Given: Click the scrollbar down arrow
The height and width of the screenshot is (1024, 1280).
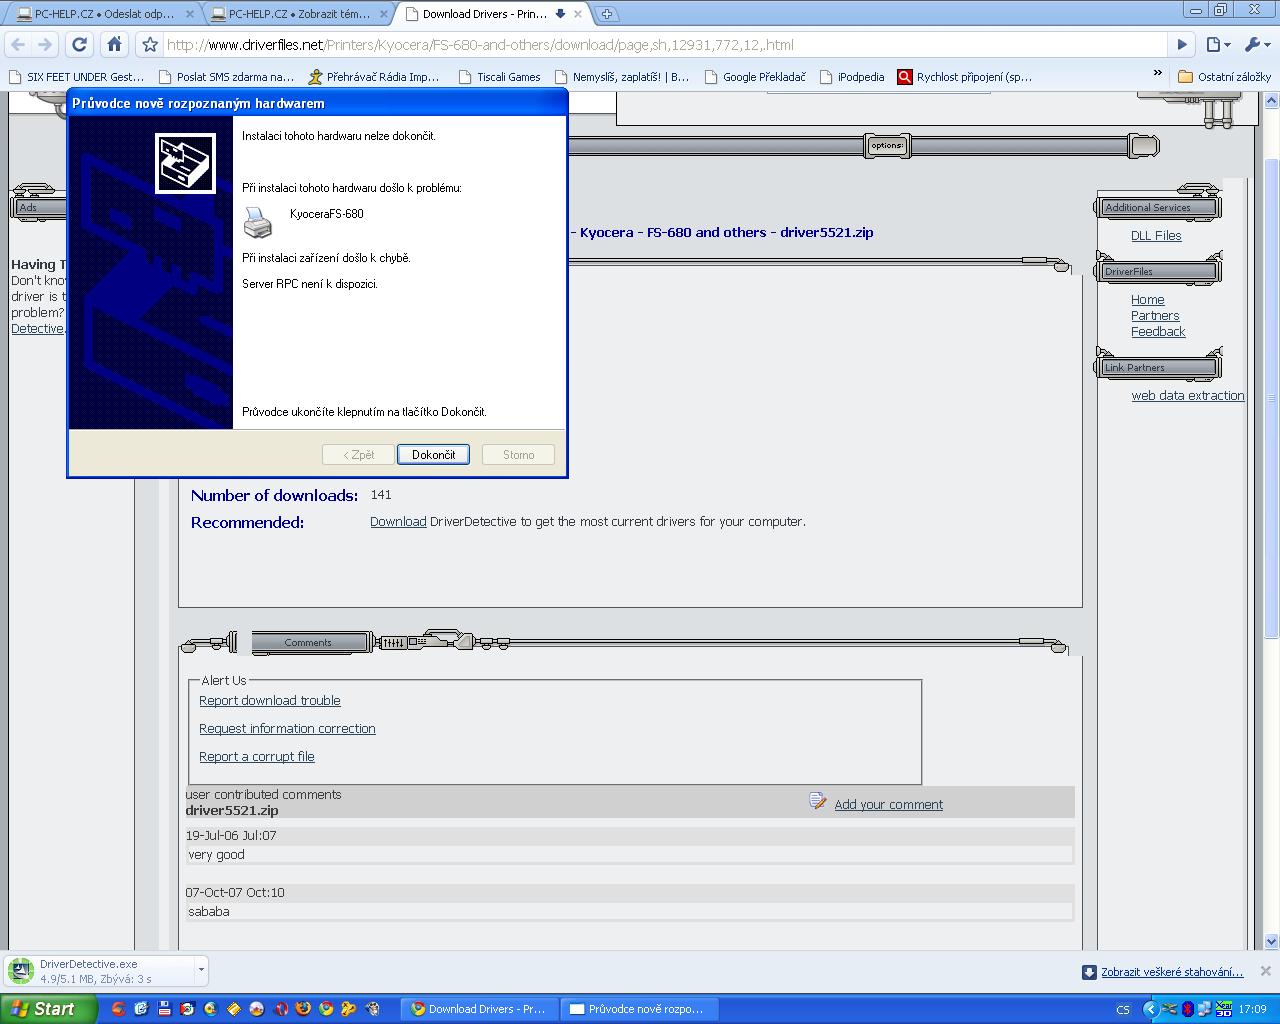Looking at the screenshot, I should click(1272, 941).
